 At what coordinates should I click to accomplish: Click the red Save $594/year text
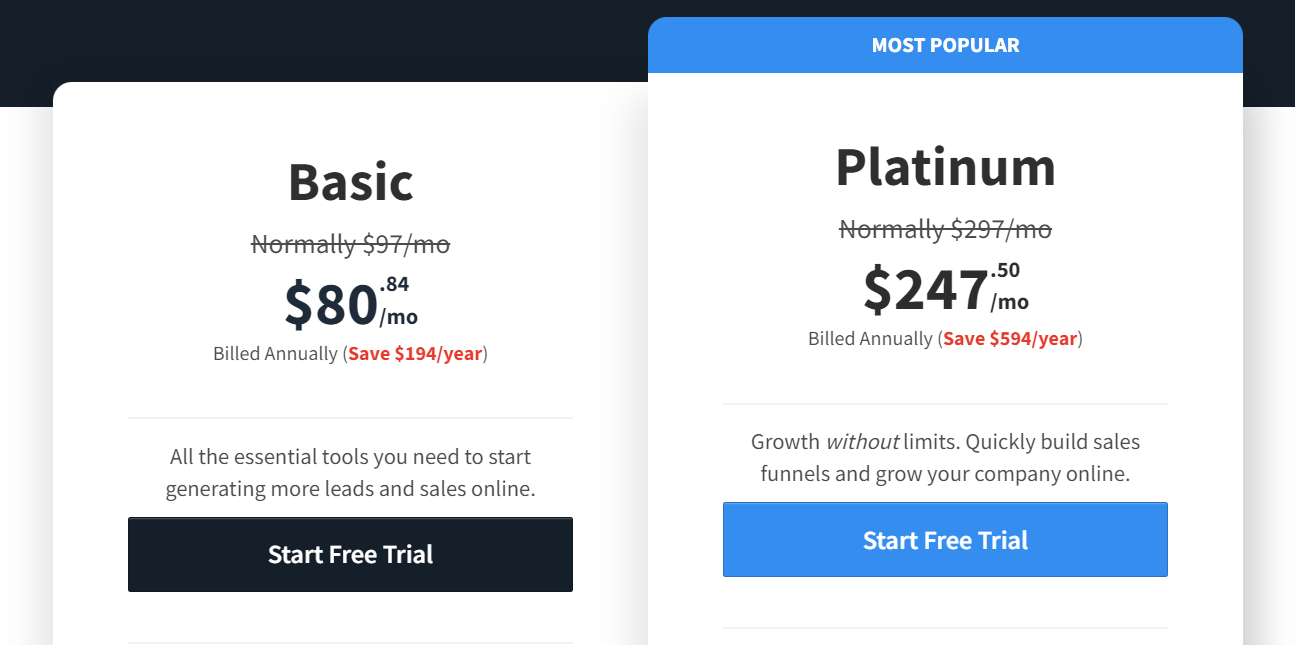[x=1010, y=338]
